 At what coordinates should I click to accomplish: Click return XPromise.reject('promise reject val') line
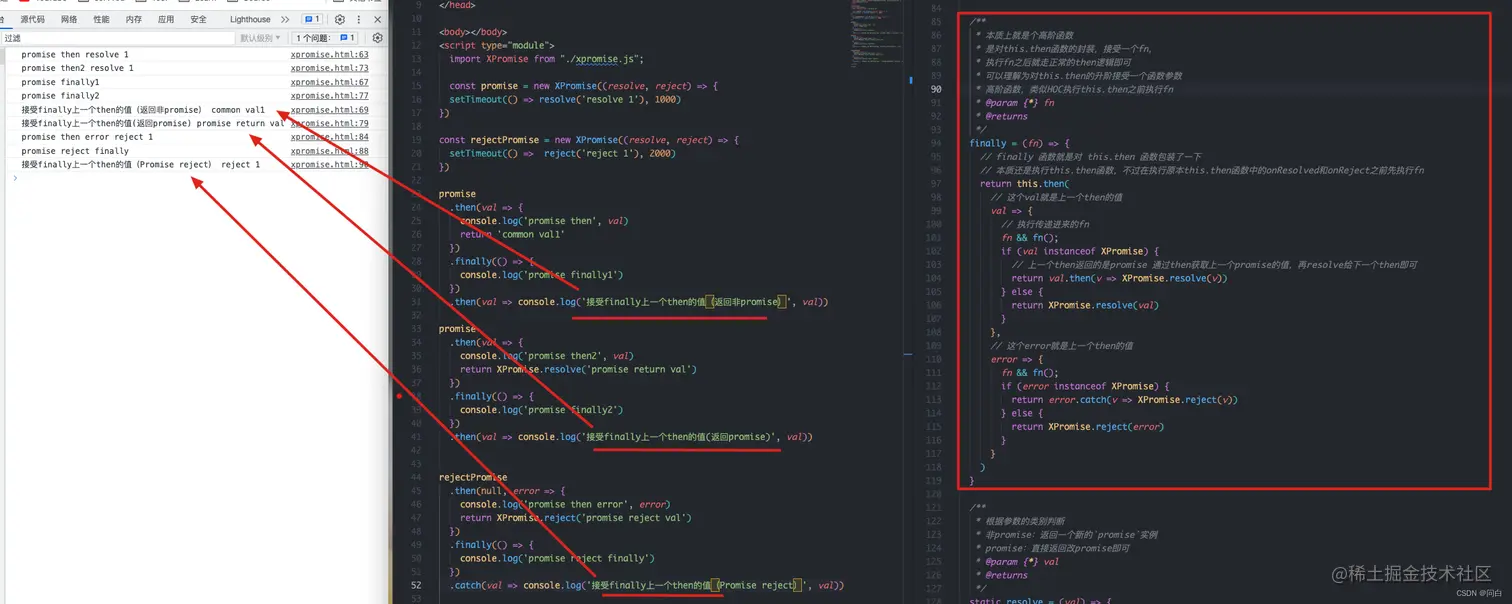tap(576, 518)
